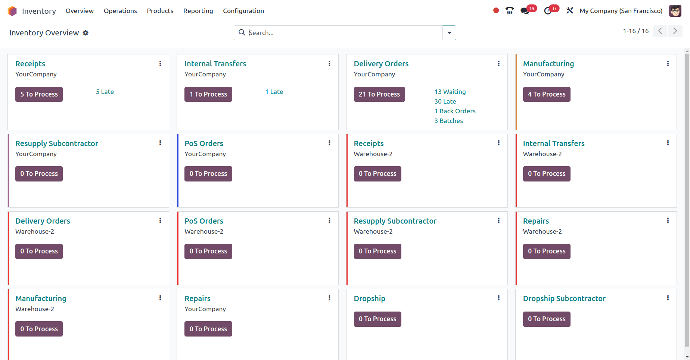Click the 21 To Process delivery button
The image size is (690, 360).
click(x=379, y=94)
